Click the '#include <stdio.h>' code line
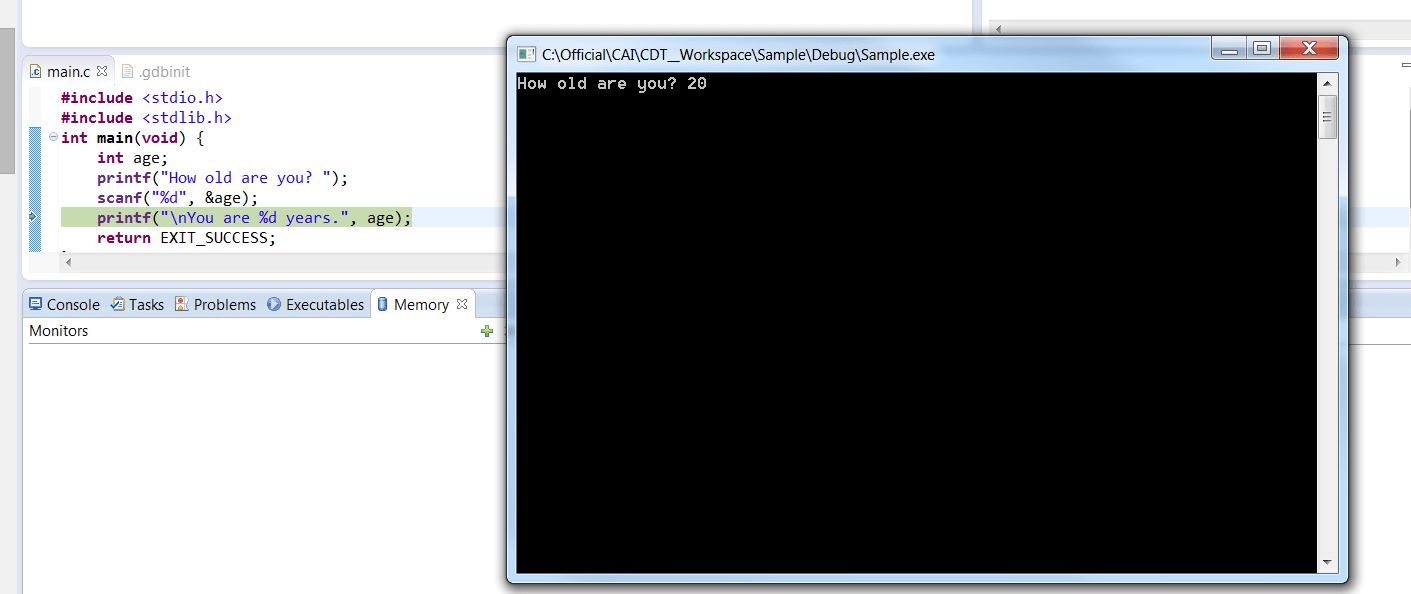1411x594 pixels. pyautogui.click(x=142, y=98)
